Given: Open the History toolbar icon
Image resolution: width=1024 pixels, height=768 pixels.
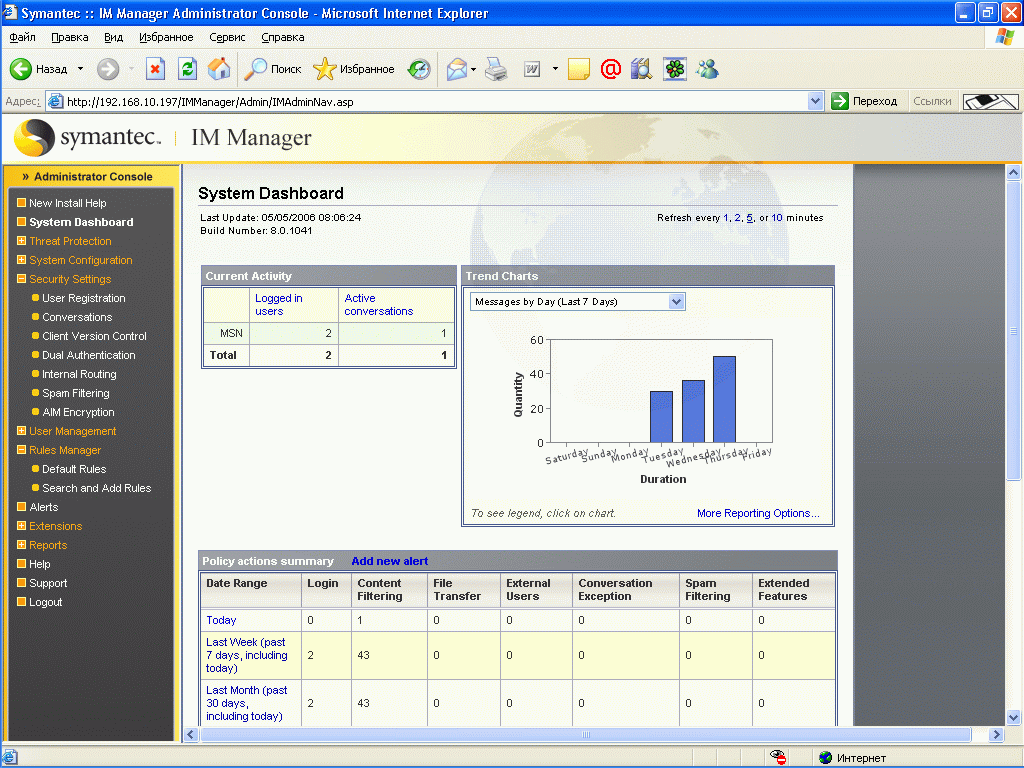Looking at the screenshot, I should coord(419,69).
